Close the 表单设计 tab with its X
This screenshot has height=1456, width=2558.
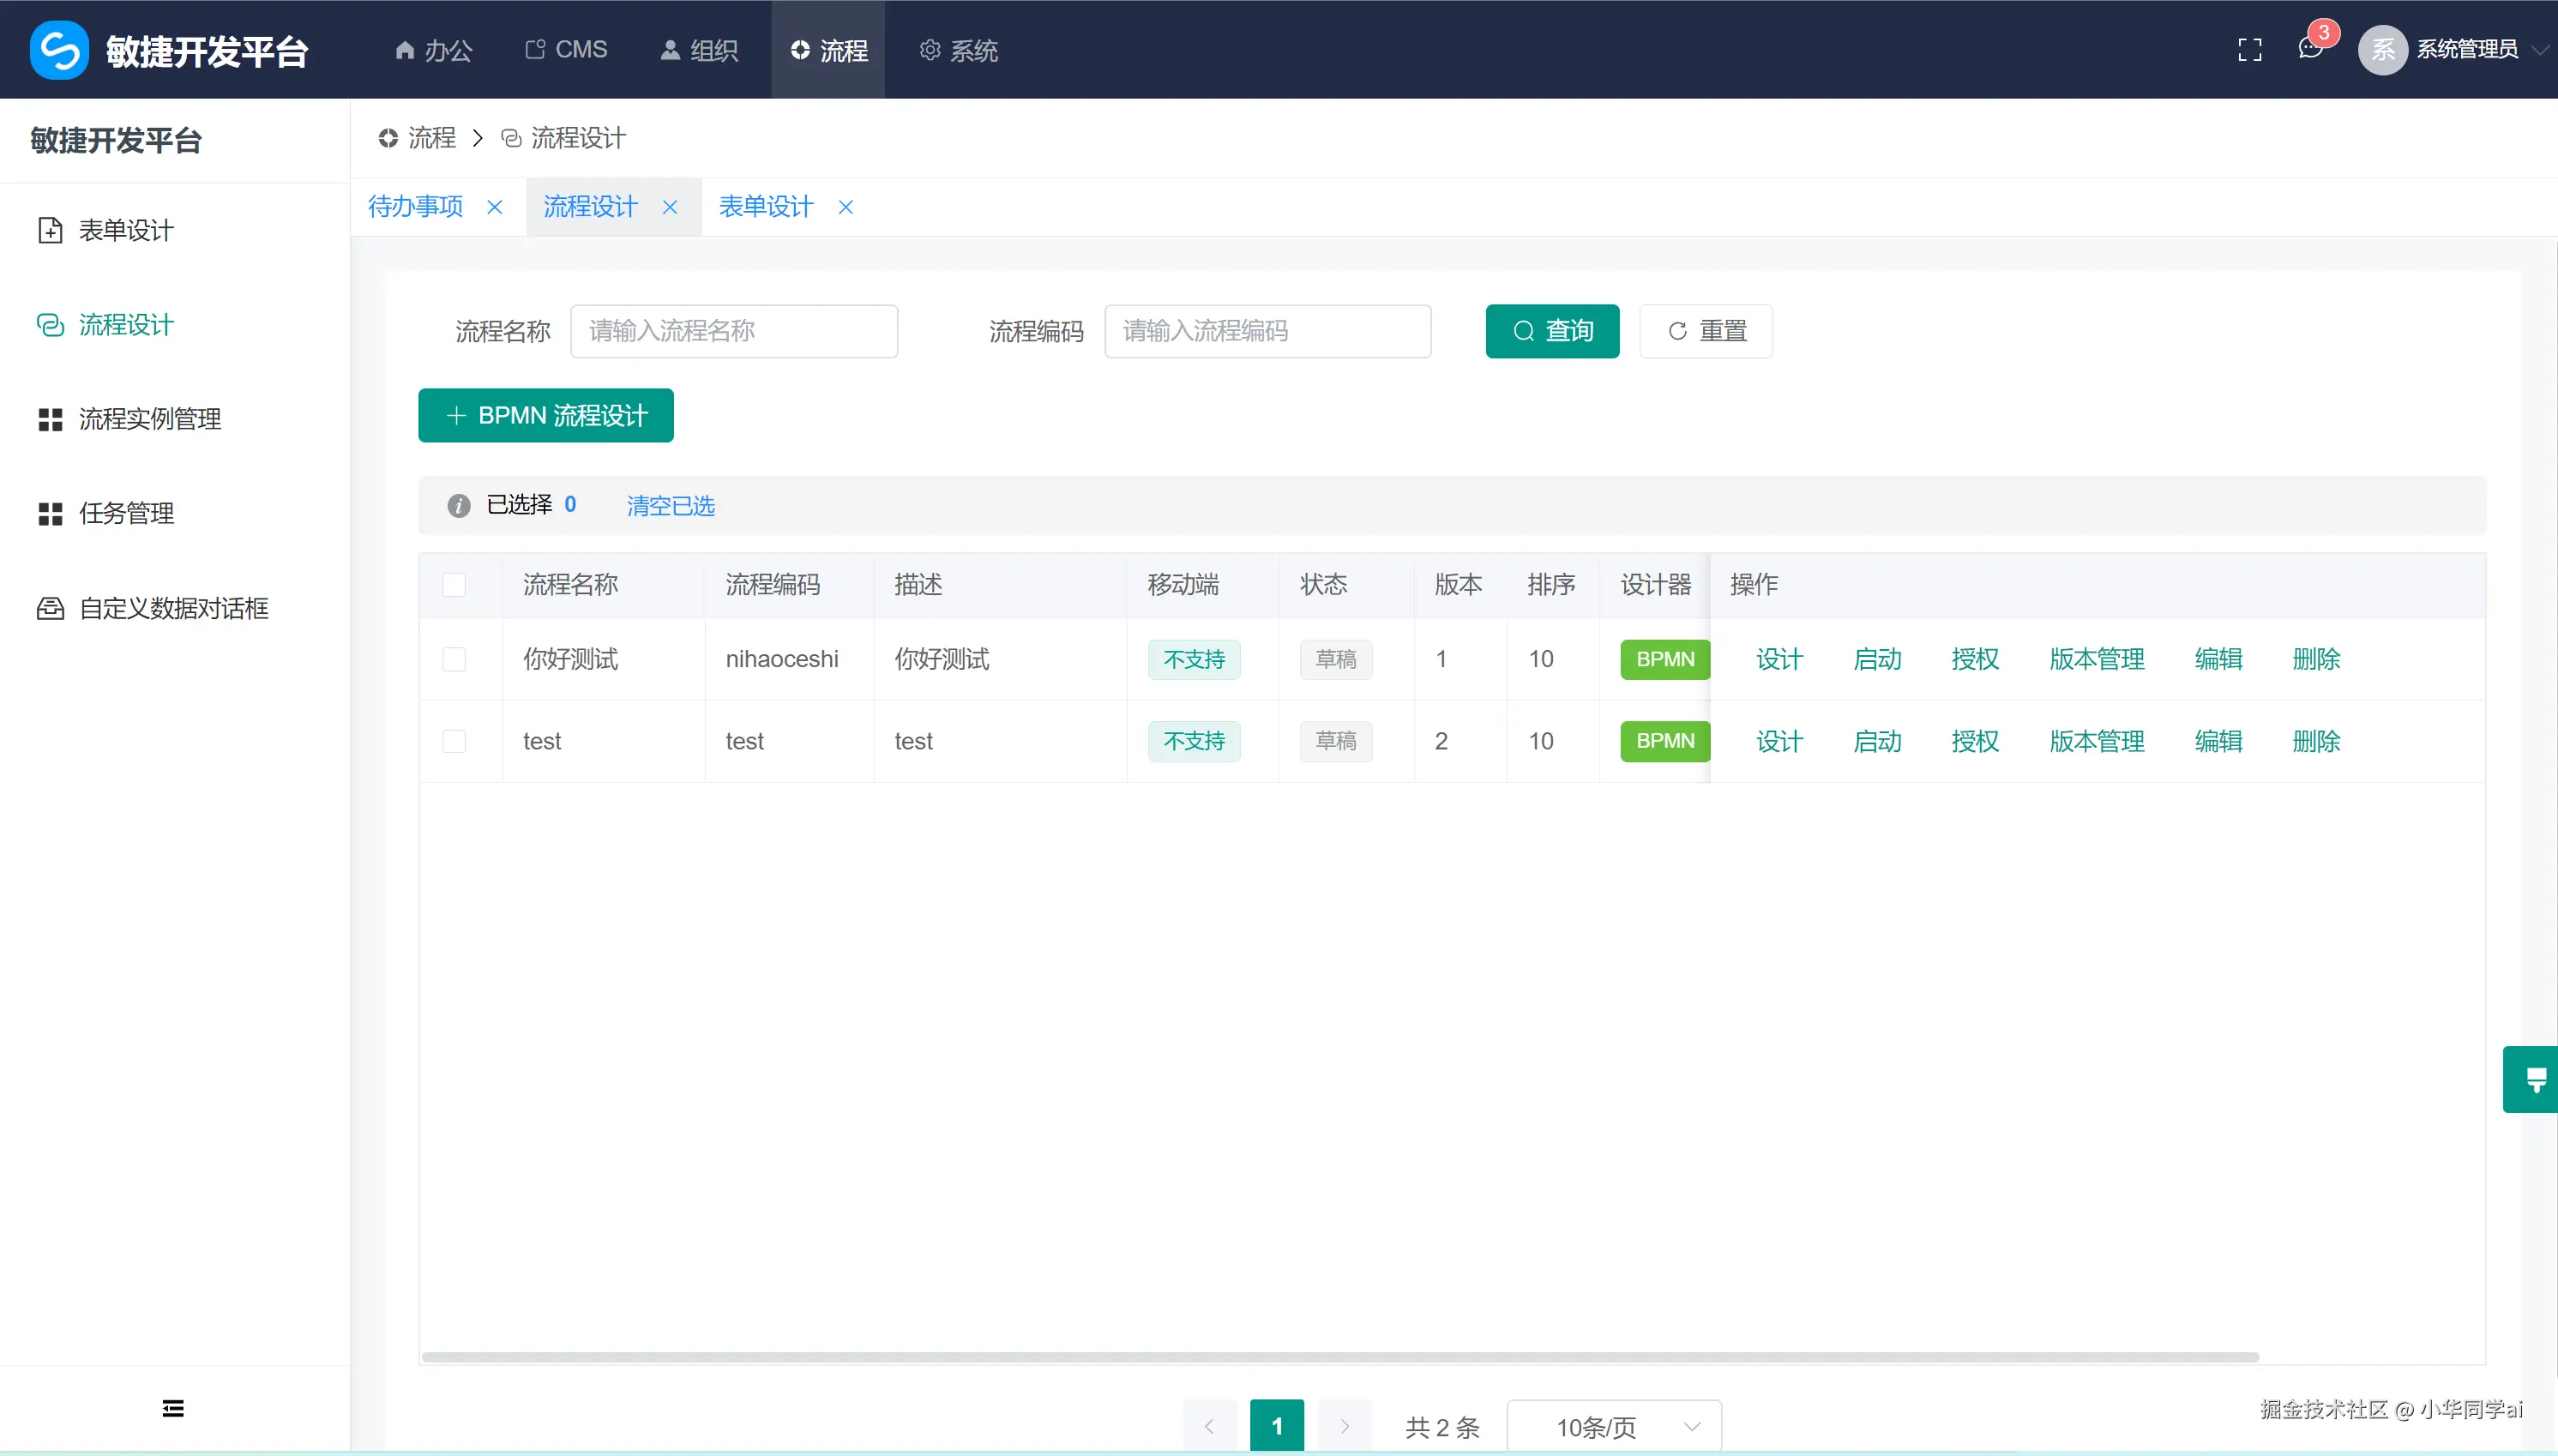tap(845, 207)
